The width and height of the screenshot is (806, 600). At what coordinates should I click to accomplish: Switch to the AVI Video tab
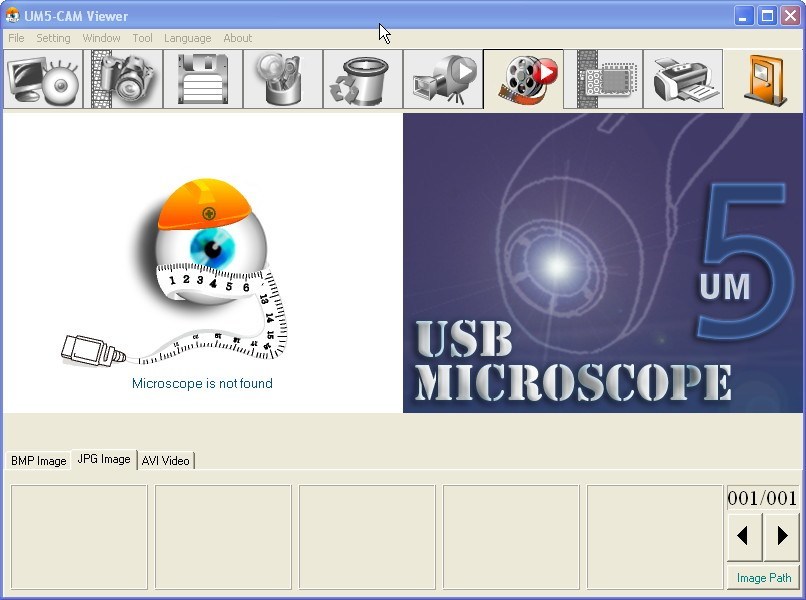(x=166, y=461)
